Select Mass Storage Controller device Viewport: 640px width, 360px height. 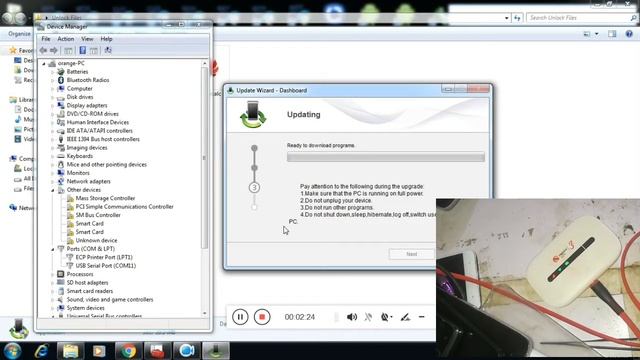pos(105,198)
